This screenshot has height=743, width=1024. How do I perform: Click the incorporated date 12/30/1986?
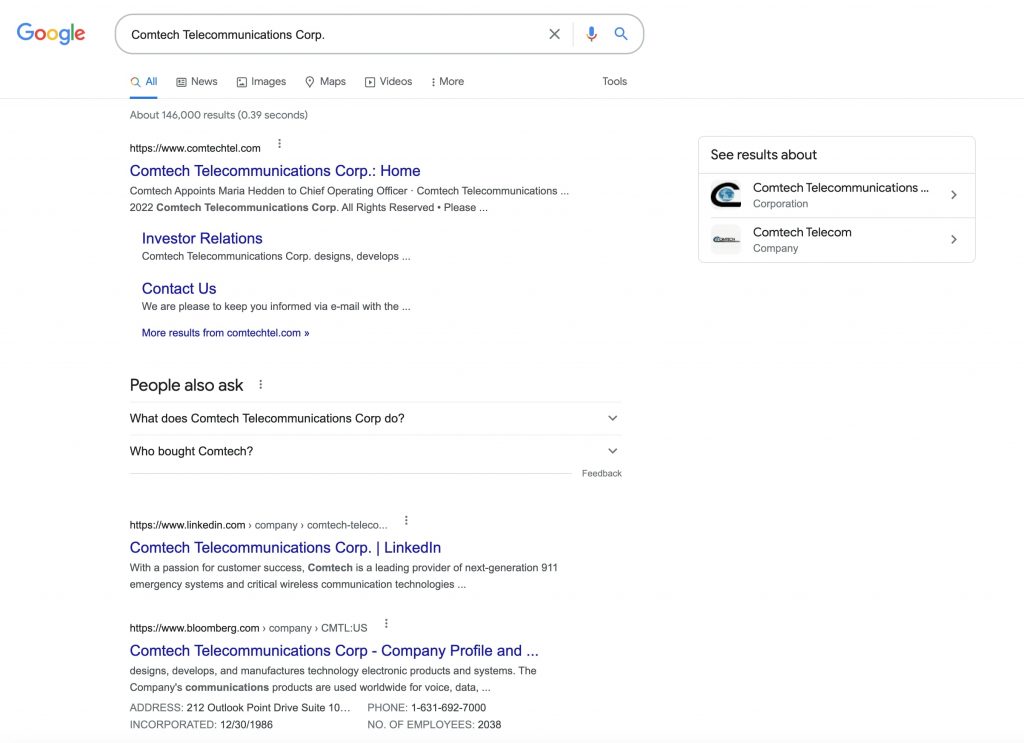click(x=246, y=725)
